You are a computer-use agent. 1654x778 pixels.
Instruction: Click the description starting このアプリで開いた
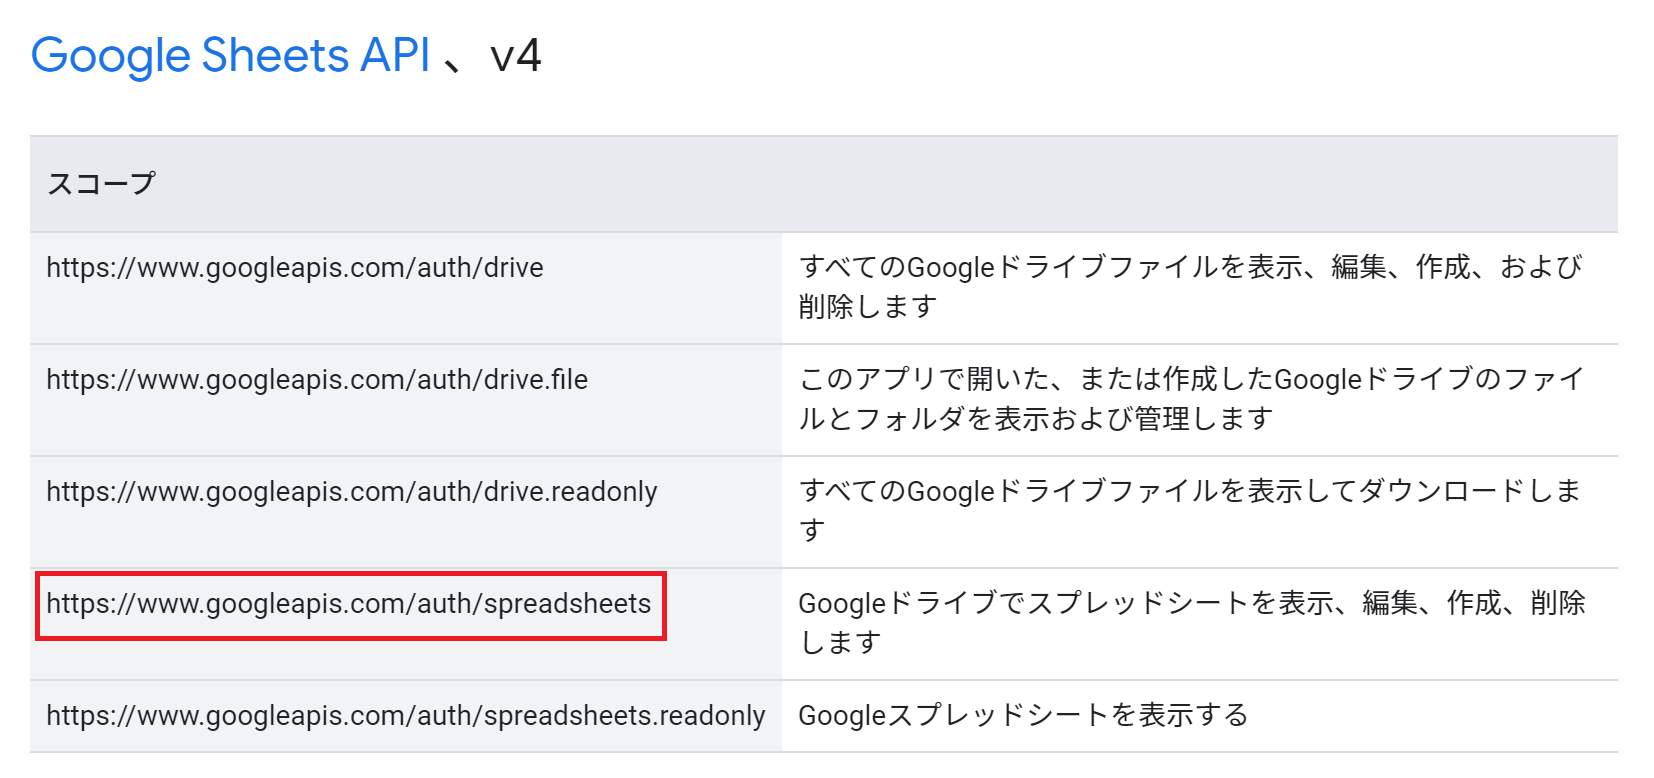(x=1190, y=379)
